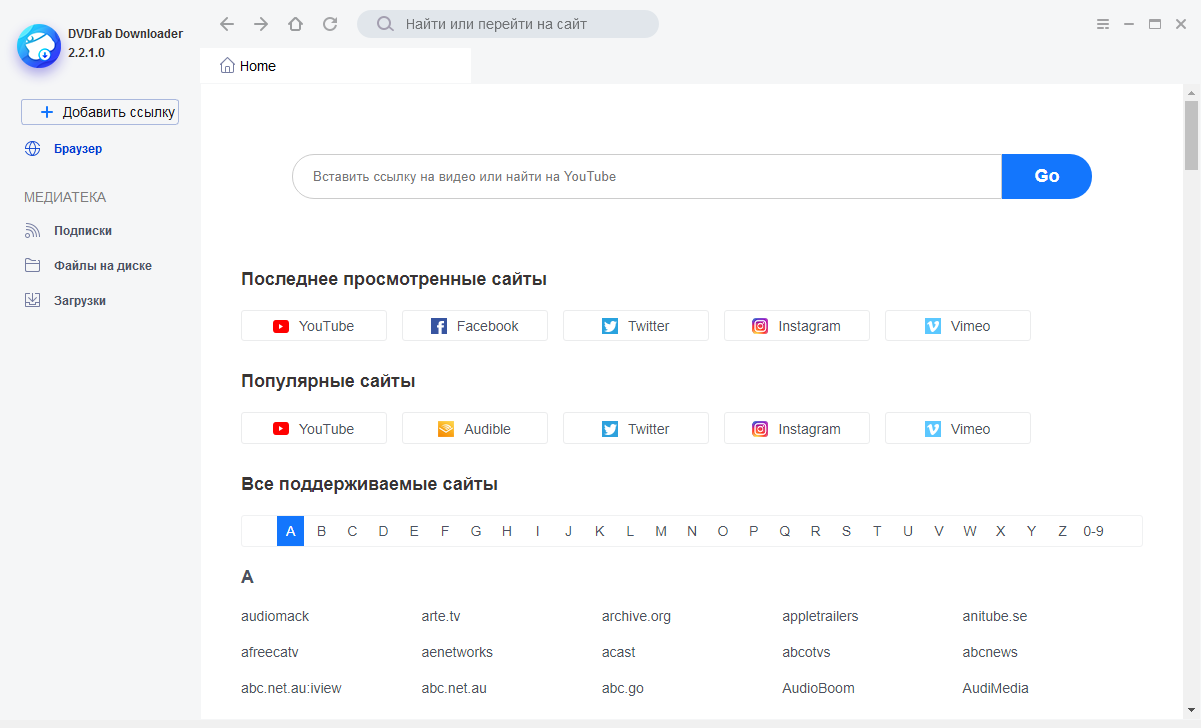This screenshot has width=1201, height=728.
Task: Open the abc.go site link
Action: (622, 688)
